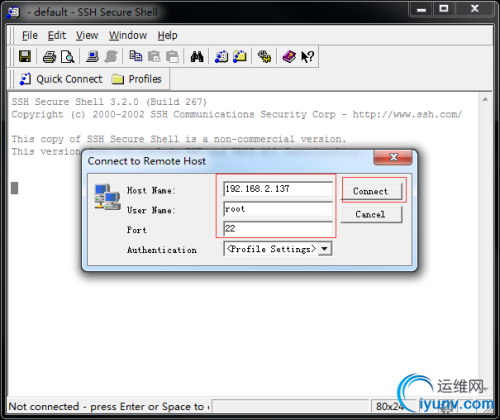500x420 pixels.
Task: Open the File menu
Action: 30,35
